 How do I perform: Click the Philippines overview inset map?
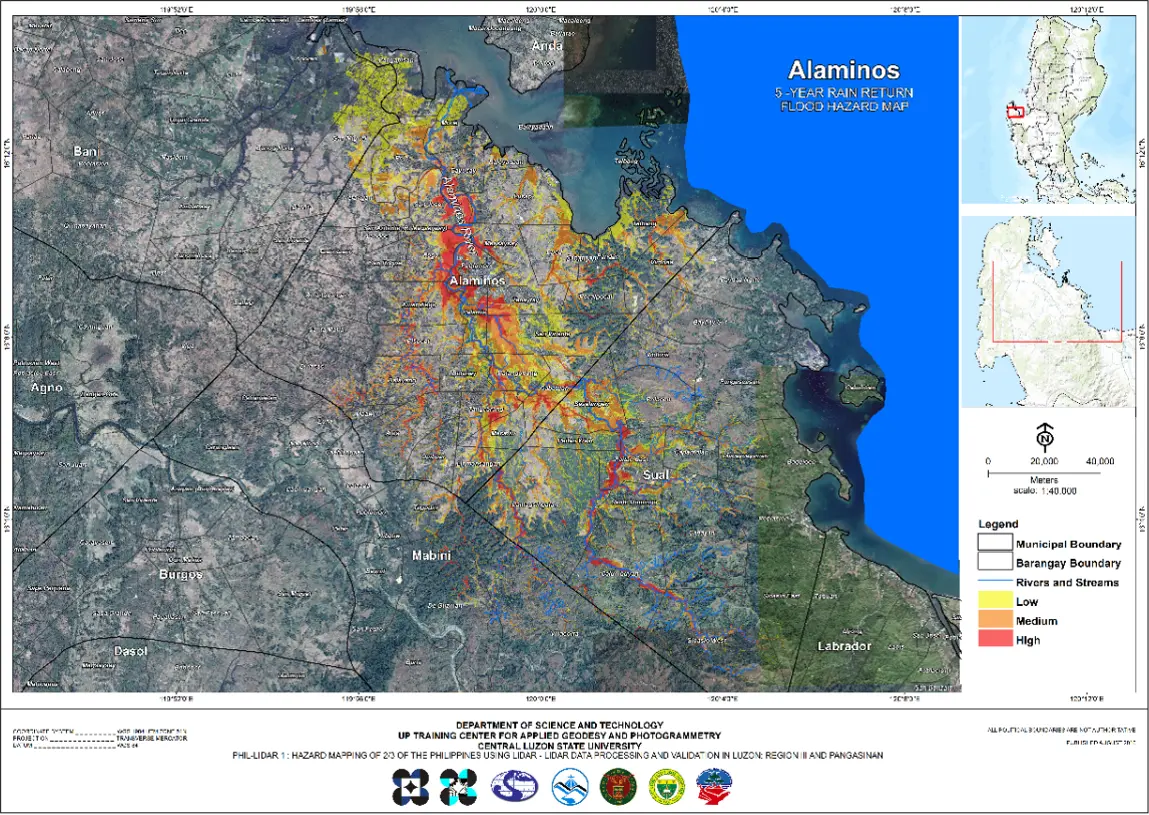pos(1047,110)
